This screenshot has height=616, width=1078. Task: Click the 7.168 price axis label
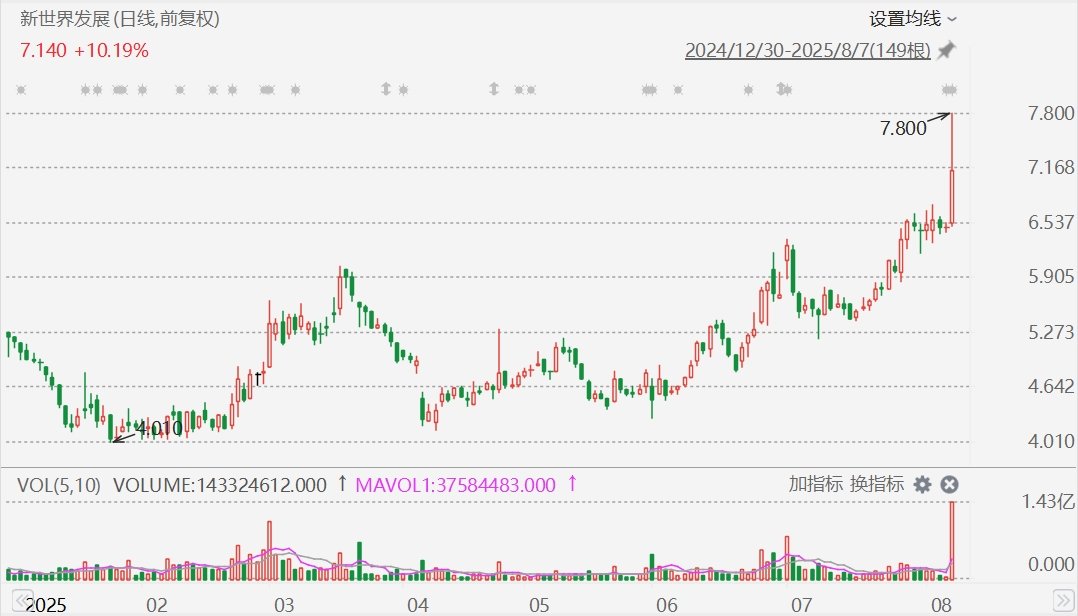coord(1051,167)
